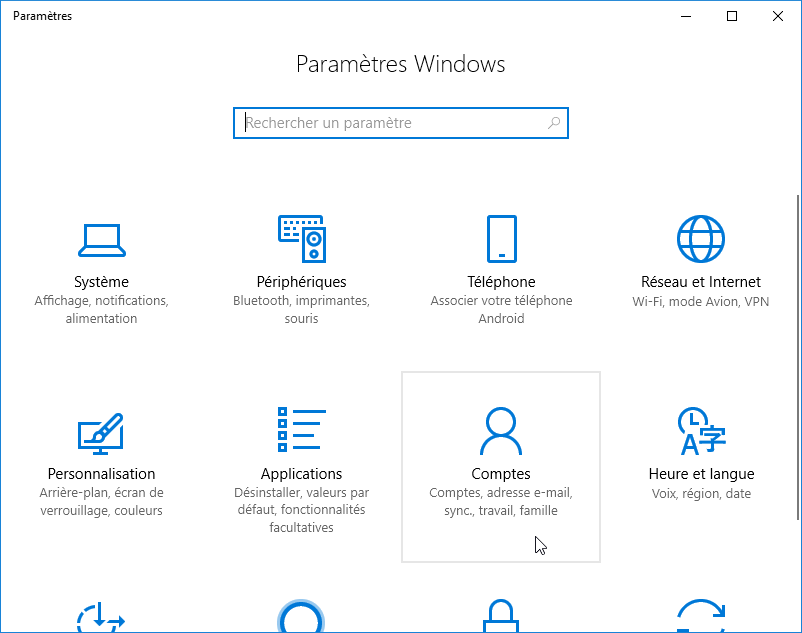
Task: Click the Périphériques title text
Action: coord(302,282)
